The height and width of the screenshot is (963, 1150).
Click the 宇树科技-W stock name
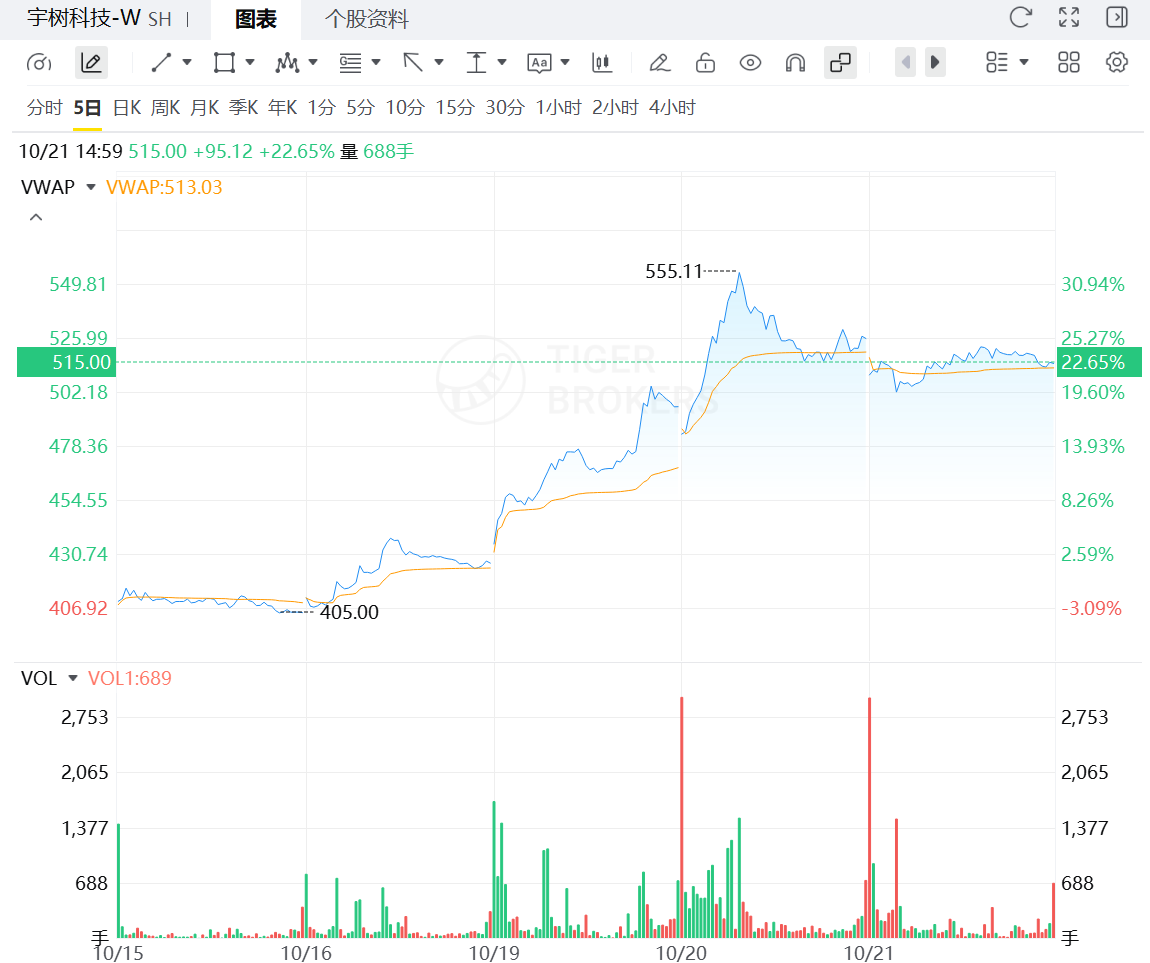point(84,18)
